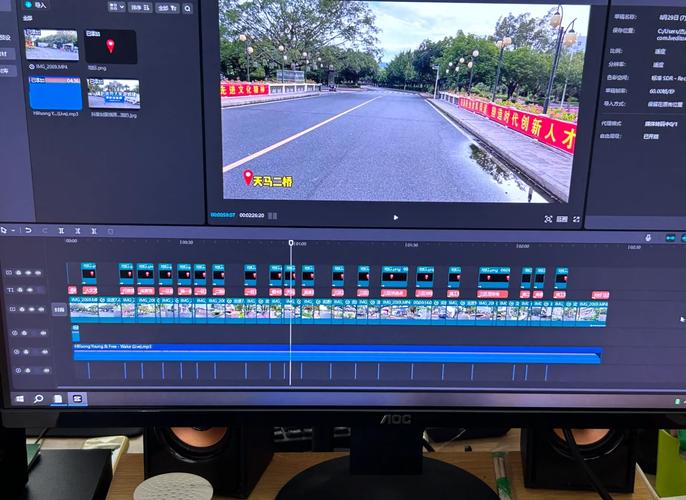Select the IMG_2009.MP4 video thumbnail
686x500 pixels.
tap(52, 44)
